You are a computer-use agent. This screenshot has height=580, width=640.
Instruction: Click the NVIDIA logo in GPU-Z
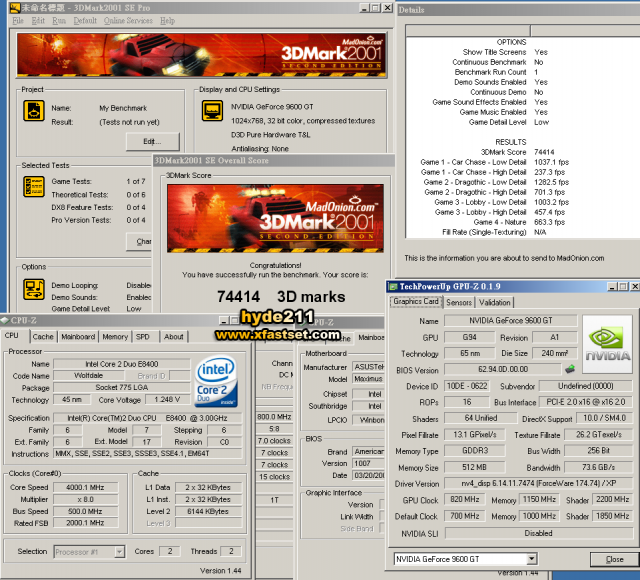[x=607, y=344]
